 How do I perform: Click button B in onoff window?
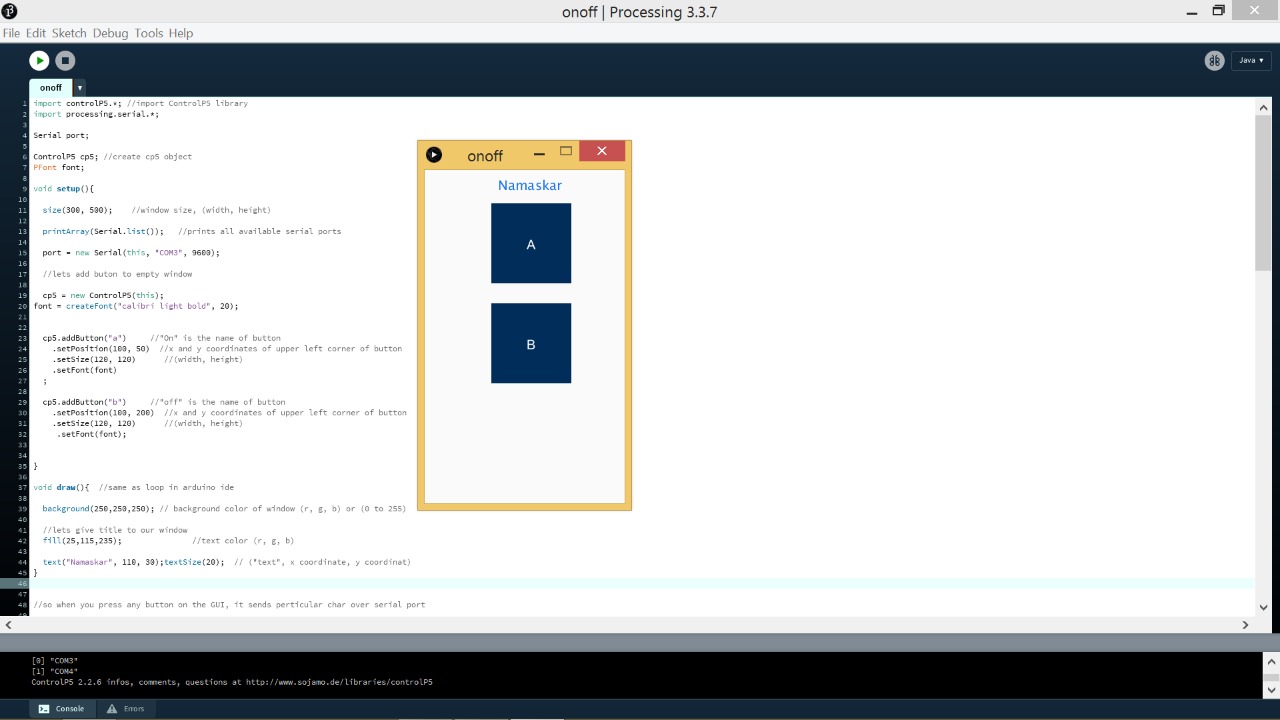pyautogui.click(x=531, y=343)
